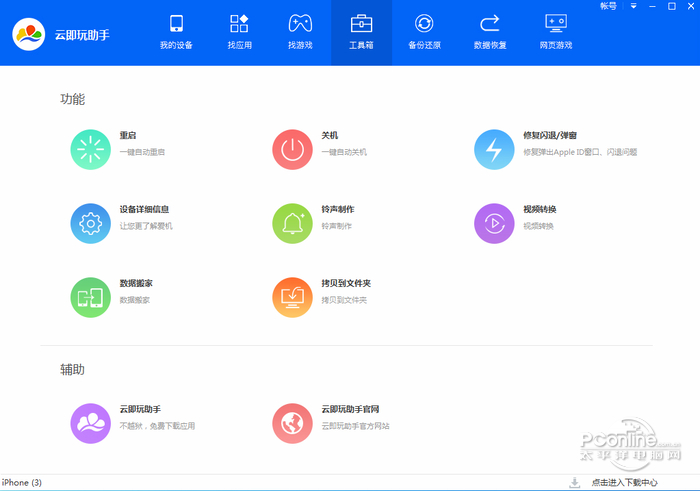Open the 找应用 apps tab icon
Screen dimensions: 700x491
pyautogui.click(x=239, y=24)
